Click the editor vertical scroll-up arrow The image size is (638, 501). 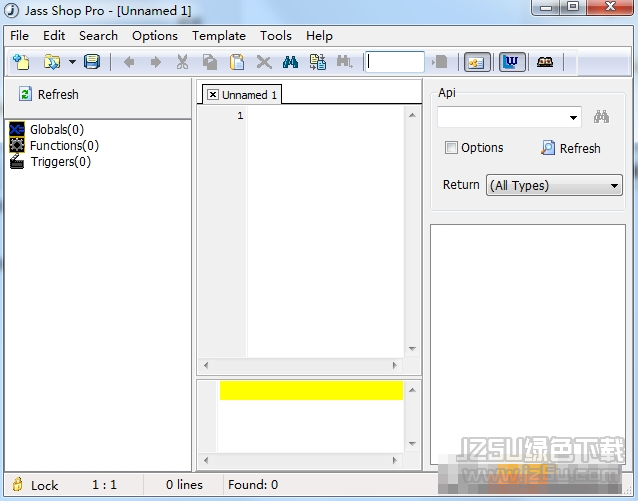[x=412, y=115]
